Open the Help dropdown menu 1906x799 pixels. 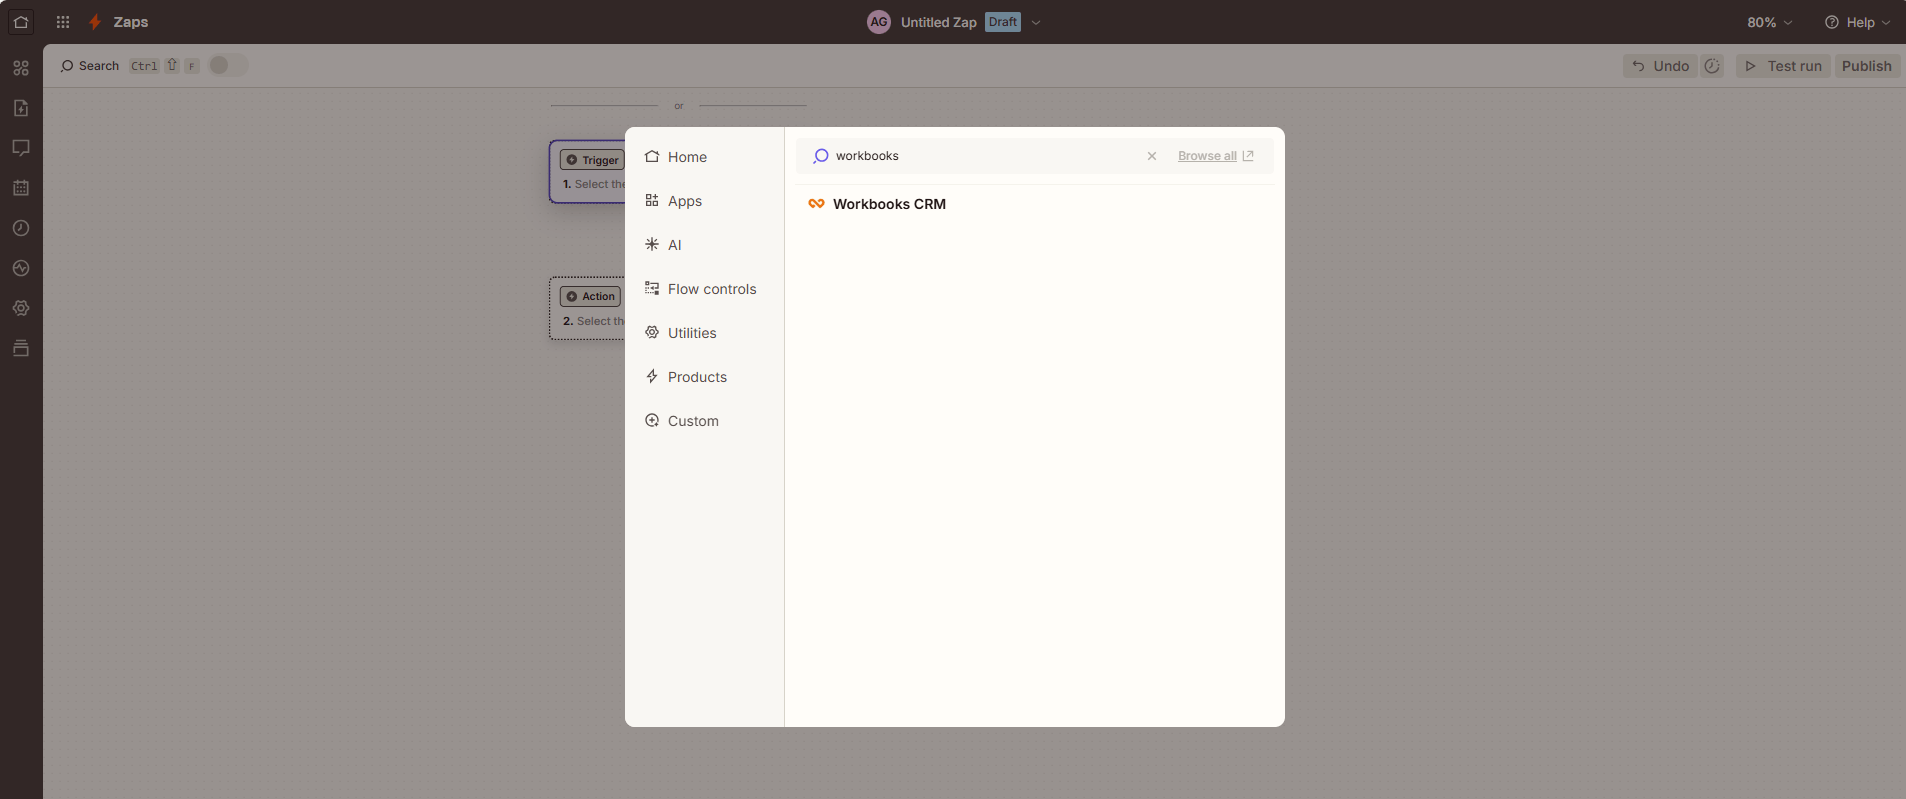tap(1857, 22)
